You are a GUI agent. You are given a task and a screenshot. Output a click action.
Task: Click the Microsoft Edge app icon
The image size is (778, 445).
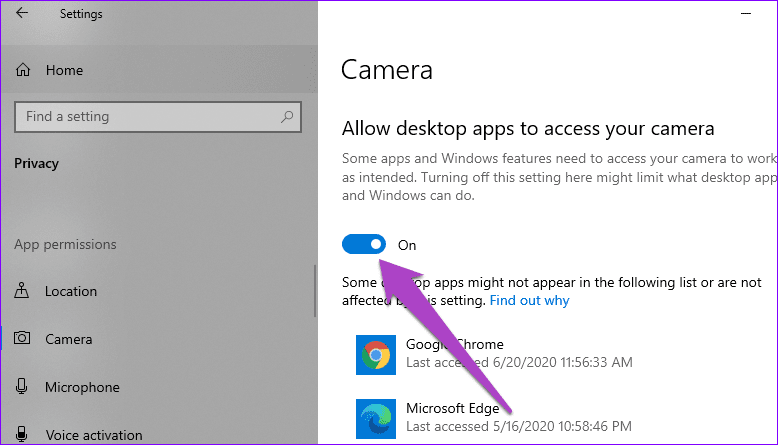point(376,419)
